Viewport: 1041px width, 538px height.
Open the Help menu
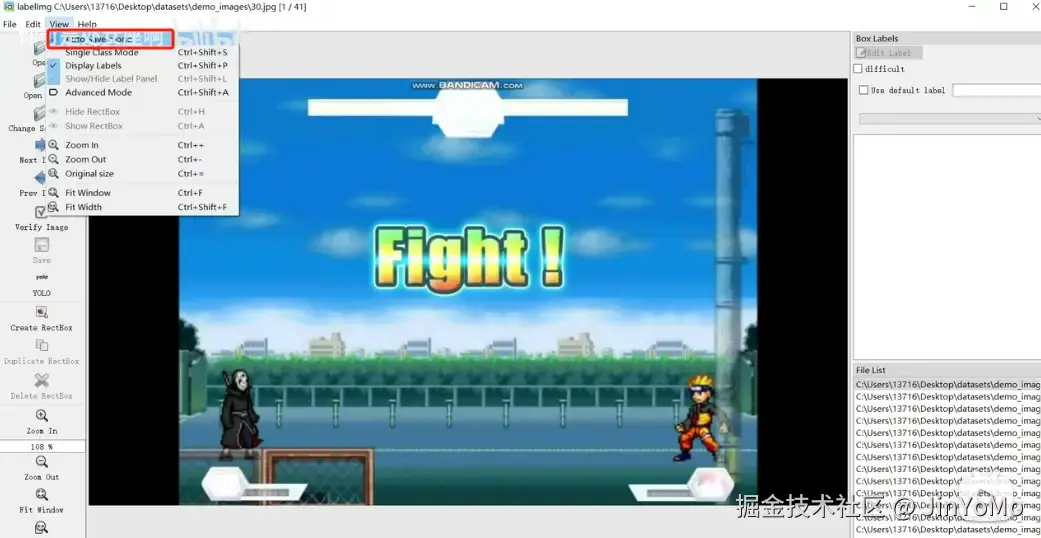pyautogui.click(x=87, y=24)
